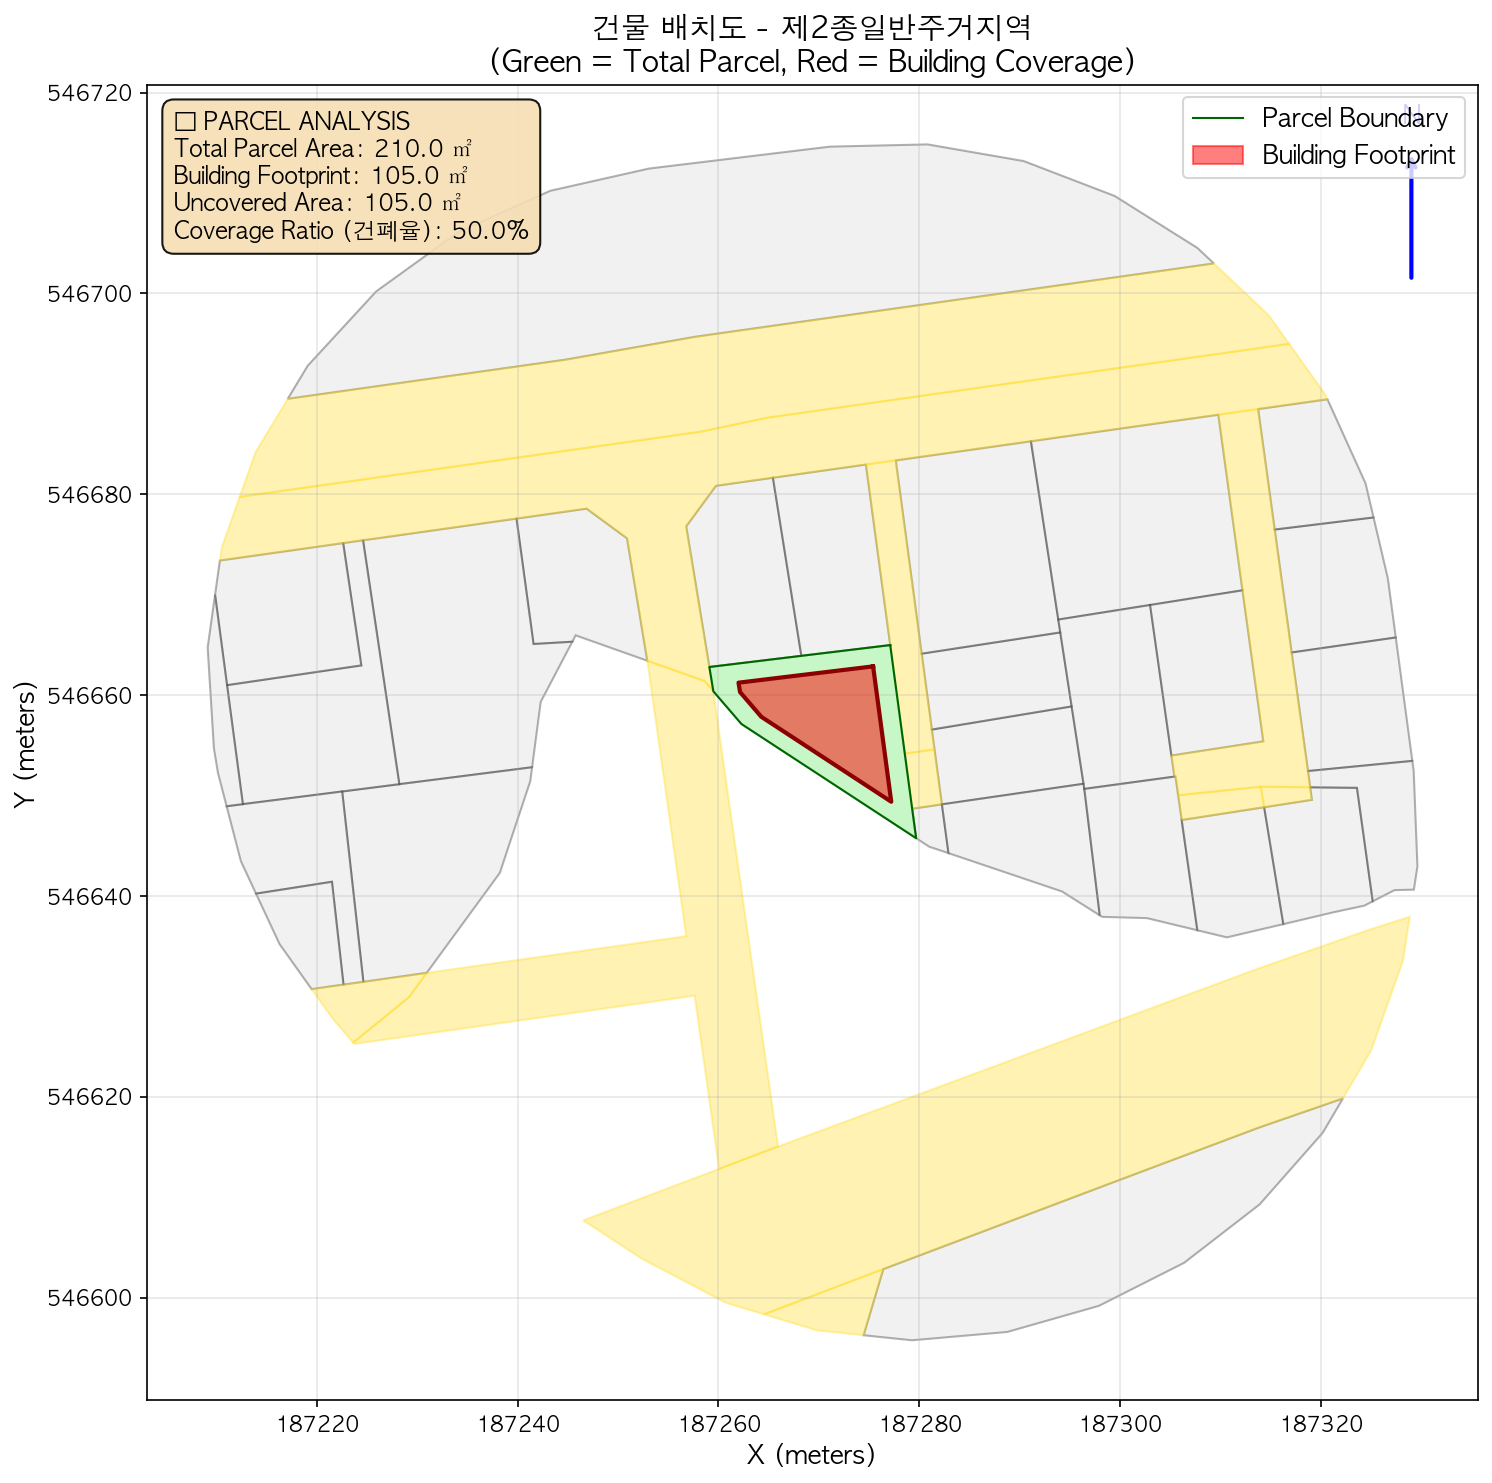This screenshot has height=1483, width=1492.
Task: Click the square glyph before PARCEL ANALYSIS
Action: pyautogui.click(x=184, y=122)
